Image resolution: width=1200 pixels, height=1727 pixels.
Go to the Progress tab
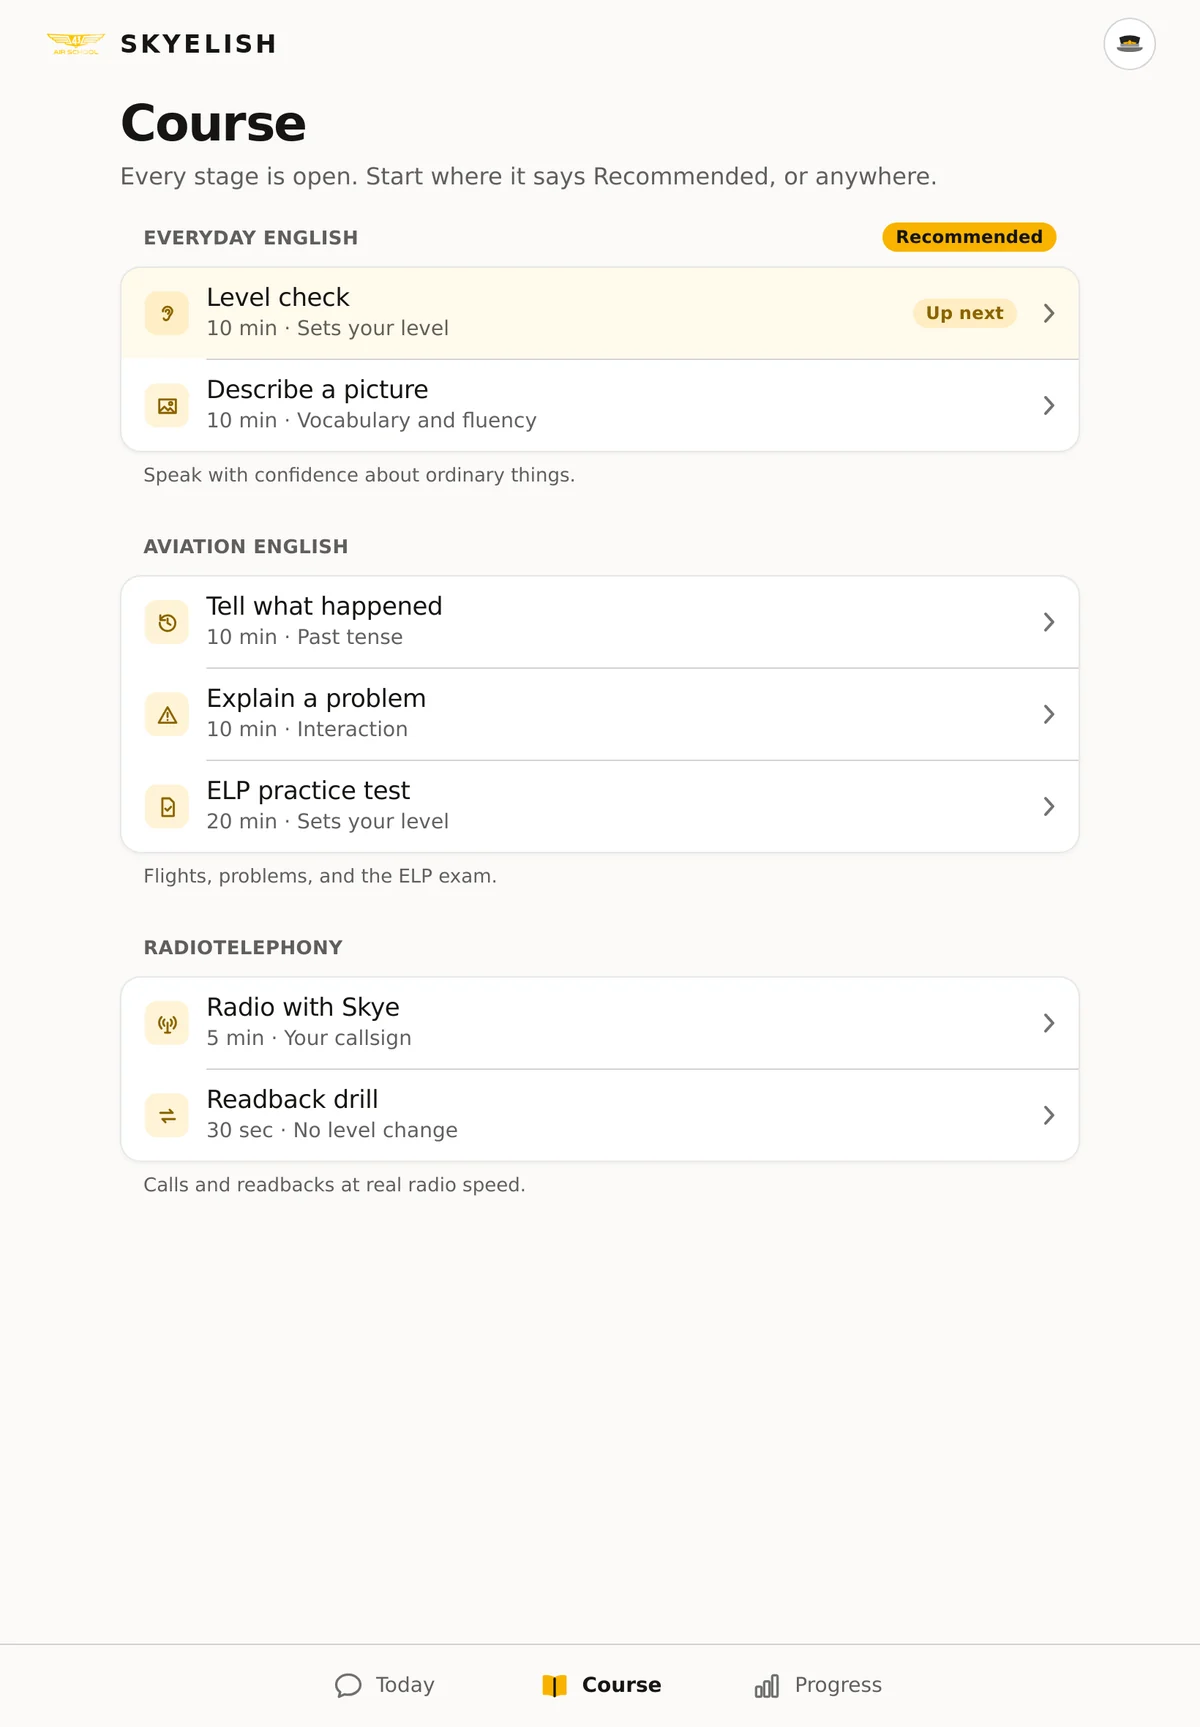click(x=818, y=1685)
